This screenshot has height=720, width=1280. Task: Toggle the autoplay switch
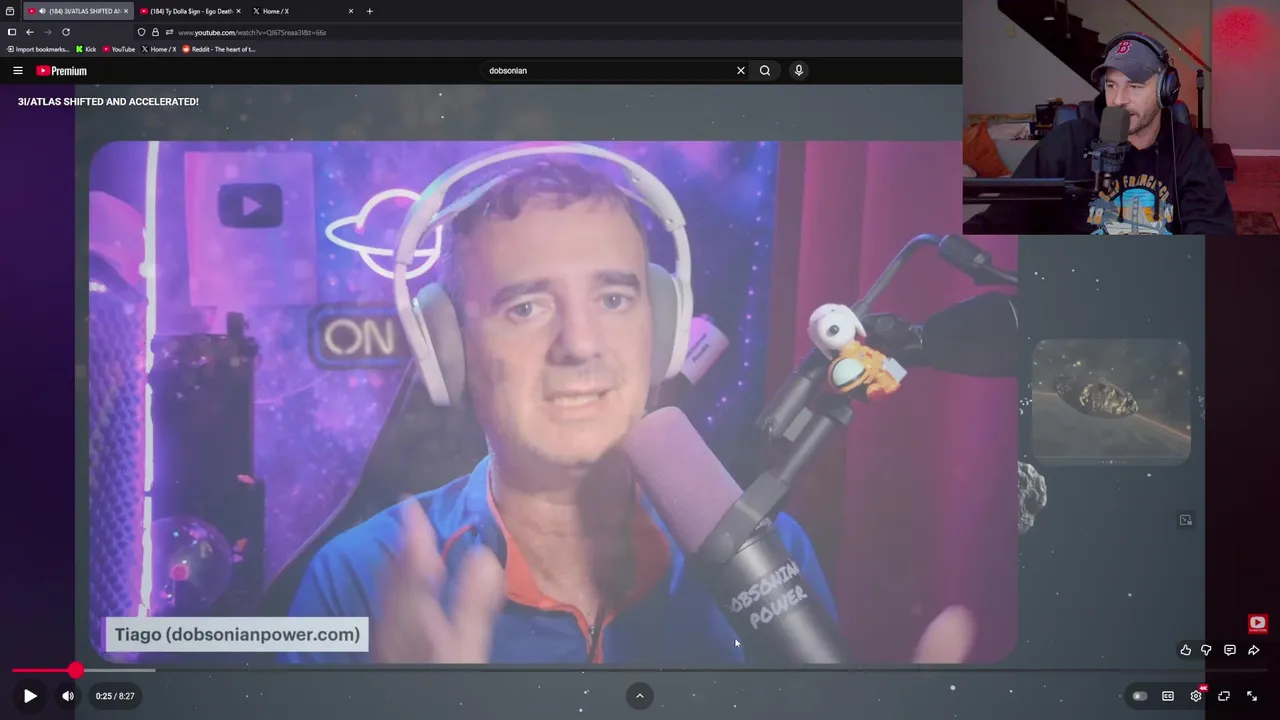coord(1139,696)
